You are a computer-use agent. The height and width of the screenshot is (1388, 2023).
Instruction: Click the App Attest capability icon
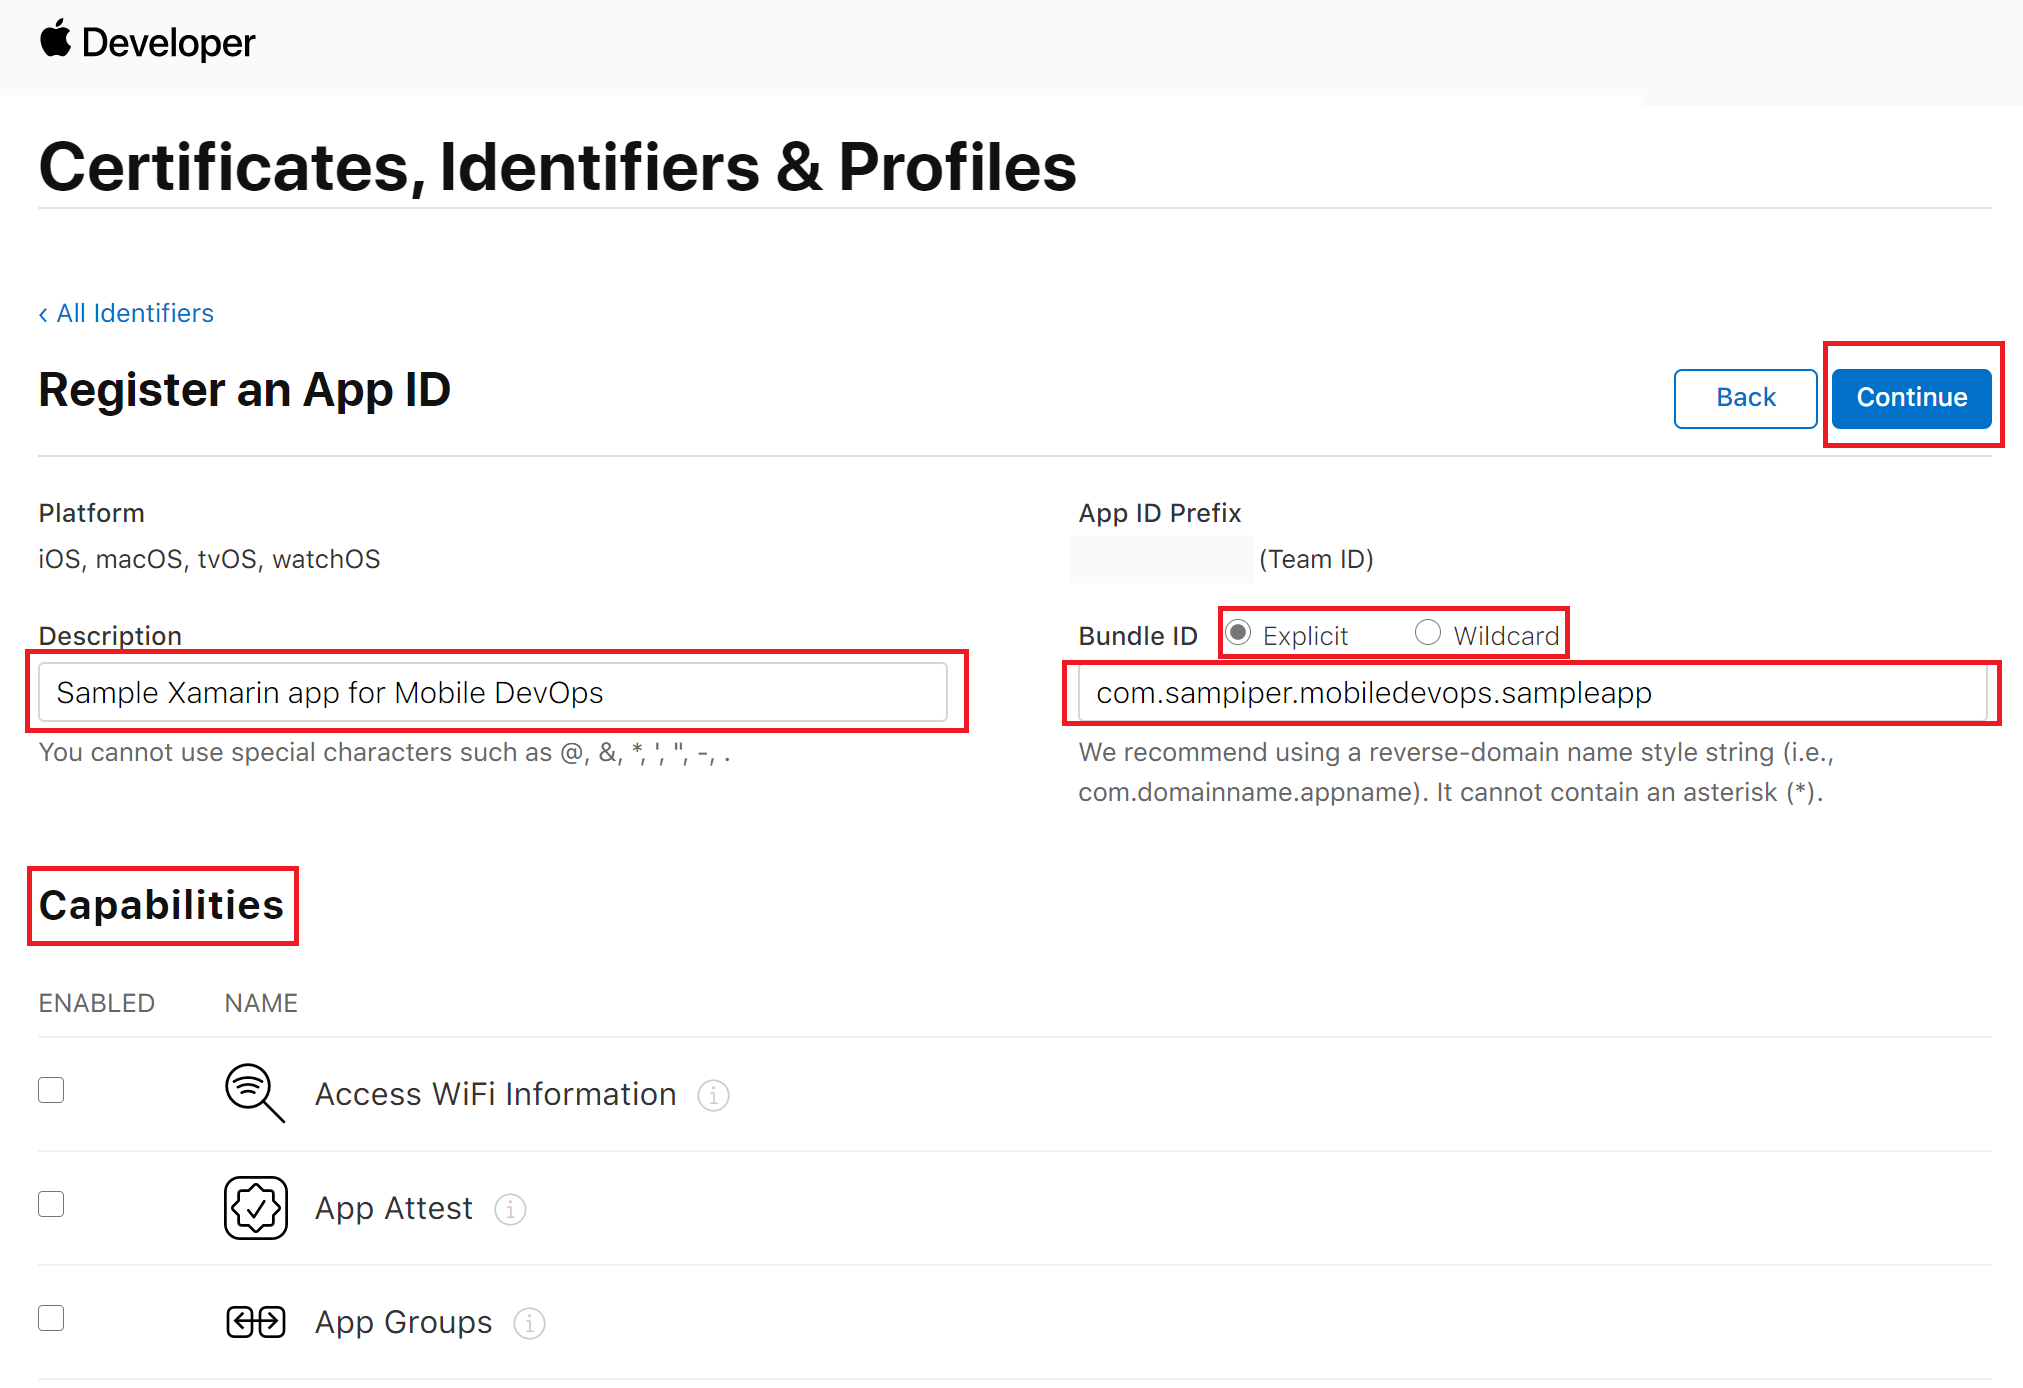(255, 1208)
